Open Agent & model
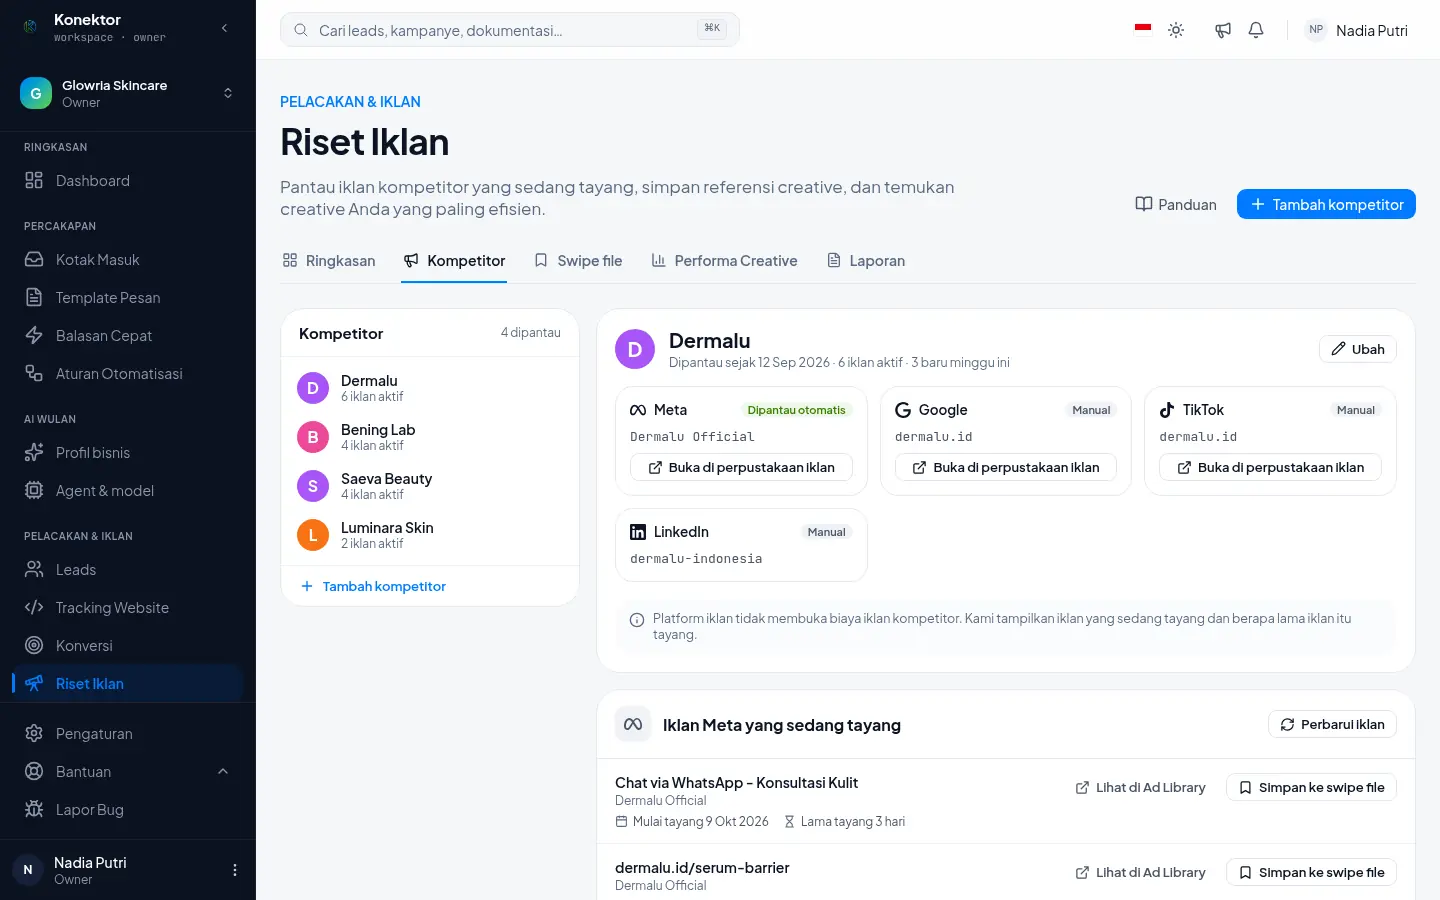1440x900 pixels. pyautogui.click(x=128, y=491)
